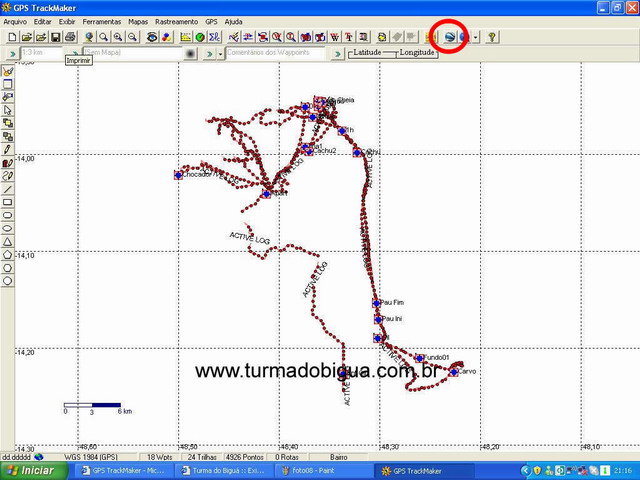Viewport: 640px width, 480px height.
Task: Select the straight line tool
Action: click(7, 189)
